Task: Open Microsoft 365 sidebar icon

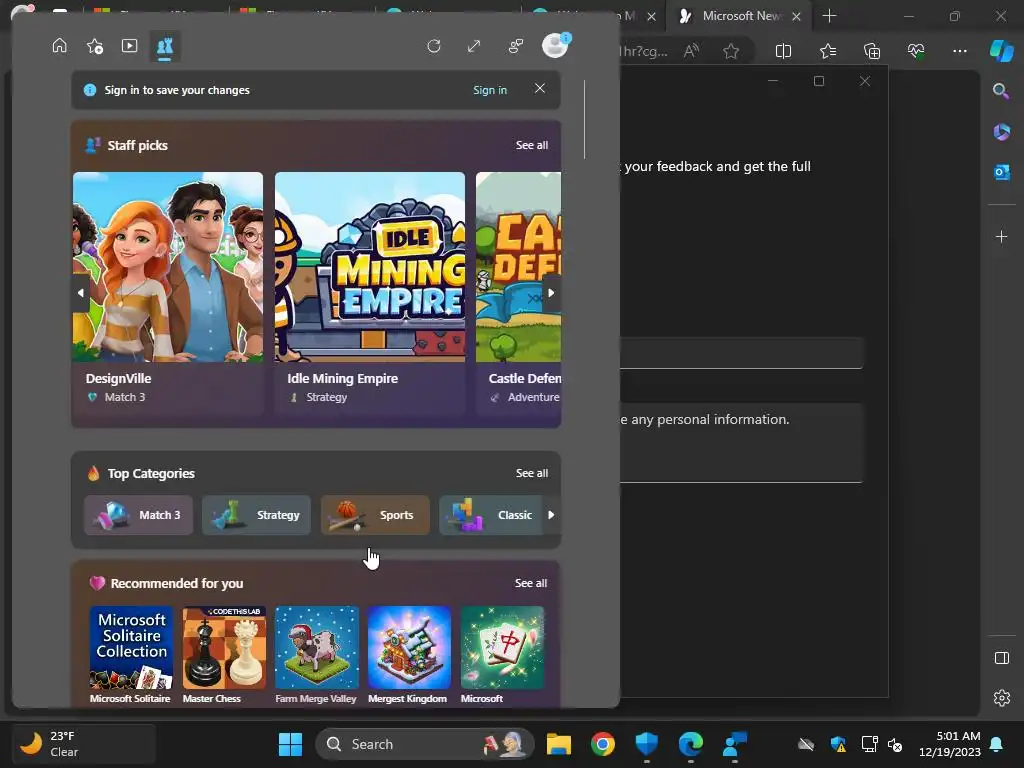Action: click(x=1001, y=131)
